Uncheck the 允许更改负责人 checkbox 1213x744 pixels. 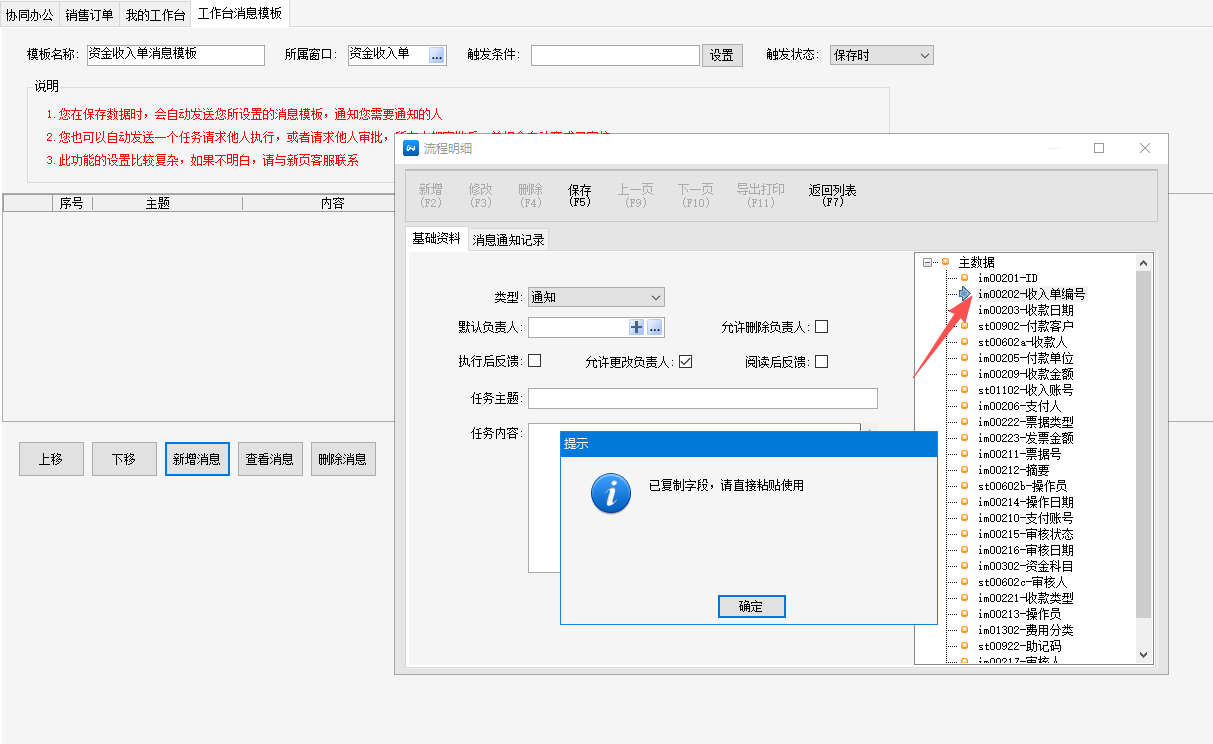[685, 362]
